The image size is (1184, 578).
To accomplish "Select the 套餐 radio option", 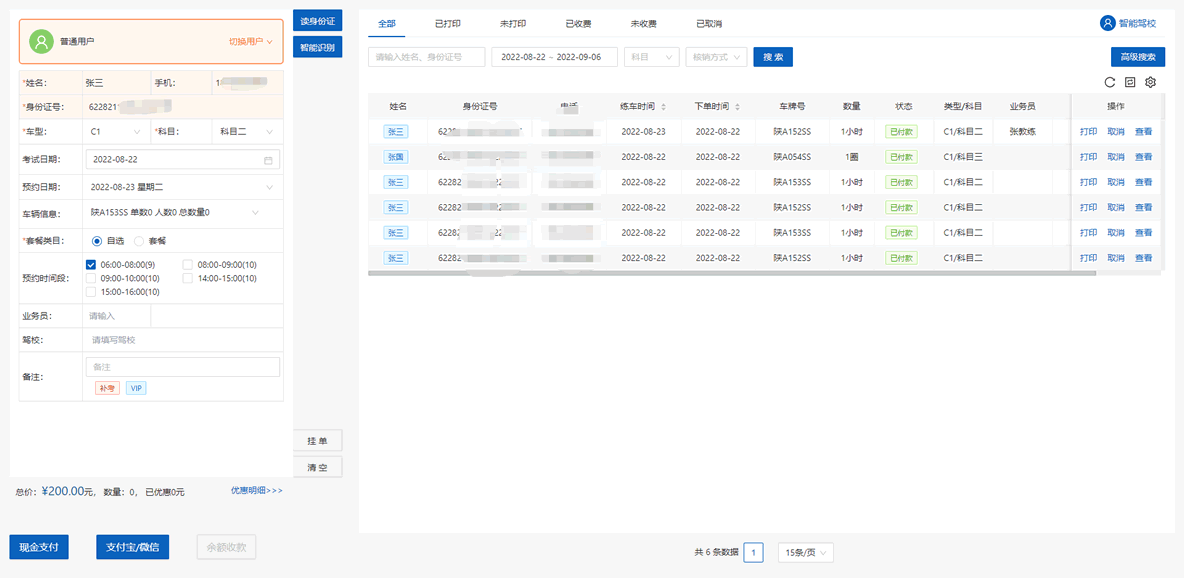I will (x=139, y=241).
